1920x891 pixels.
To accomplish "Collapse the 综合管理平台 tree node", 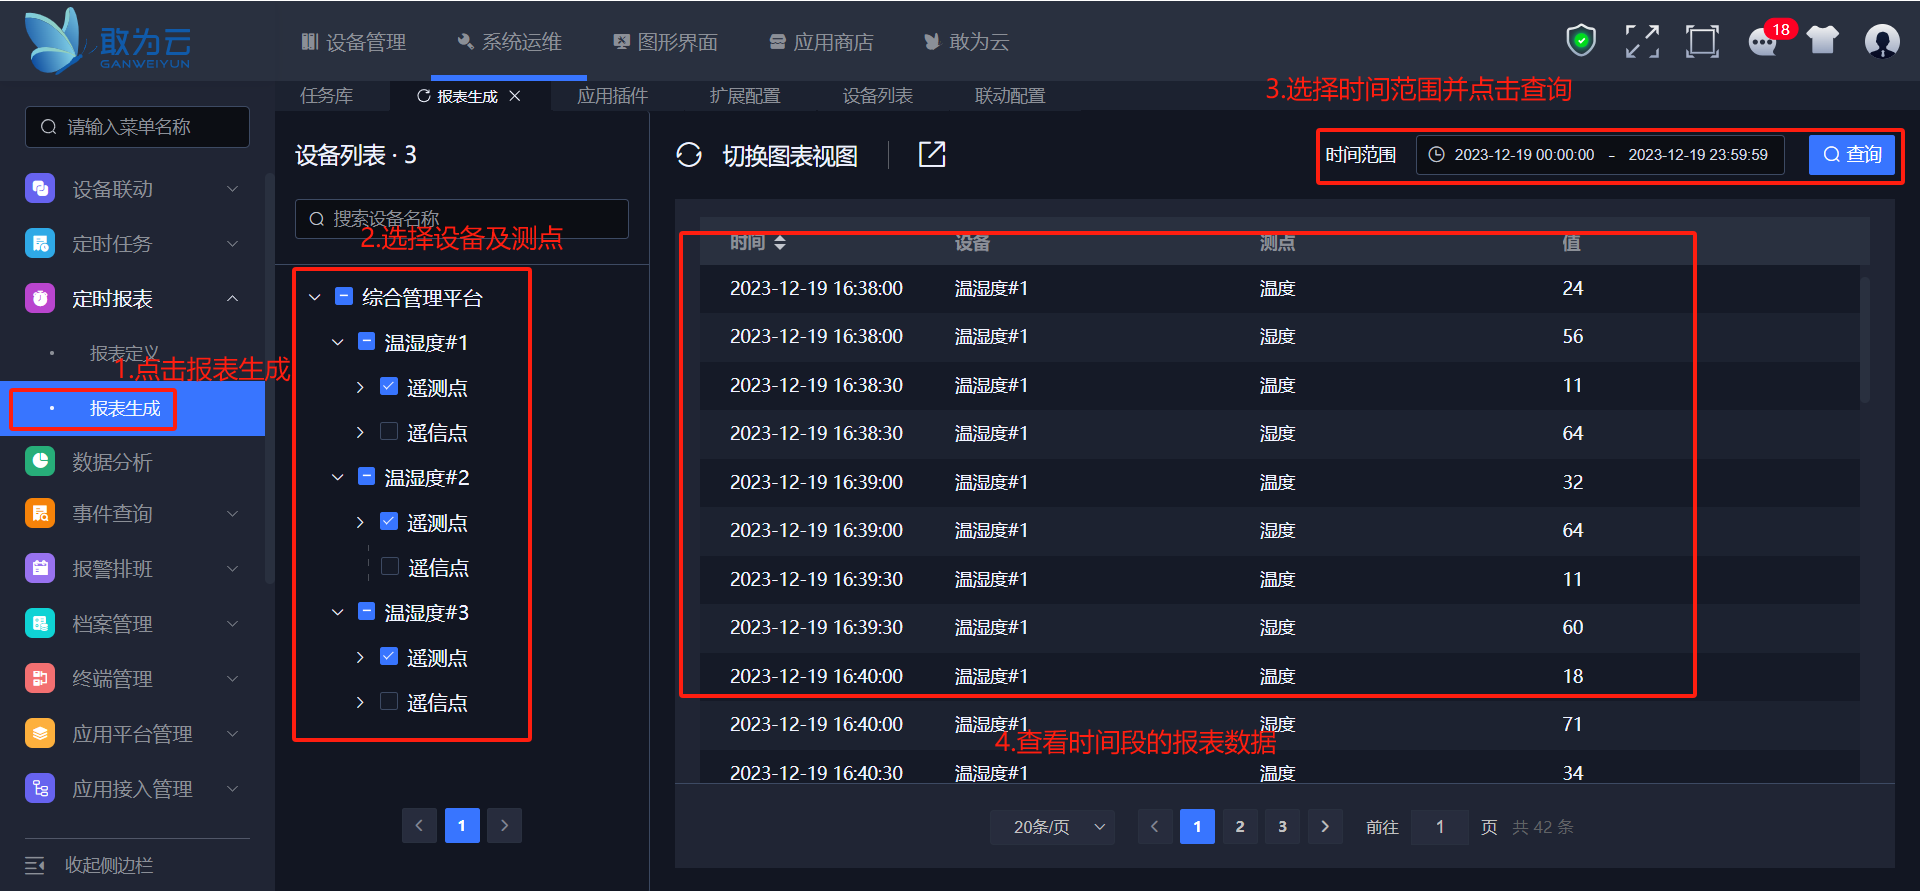I will [x=315, y=297].
